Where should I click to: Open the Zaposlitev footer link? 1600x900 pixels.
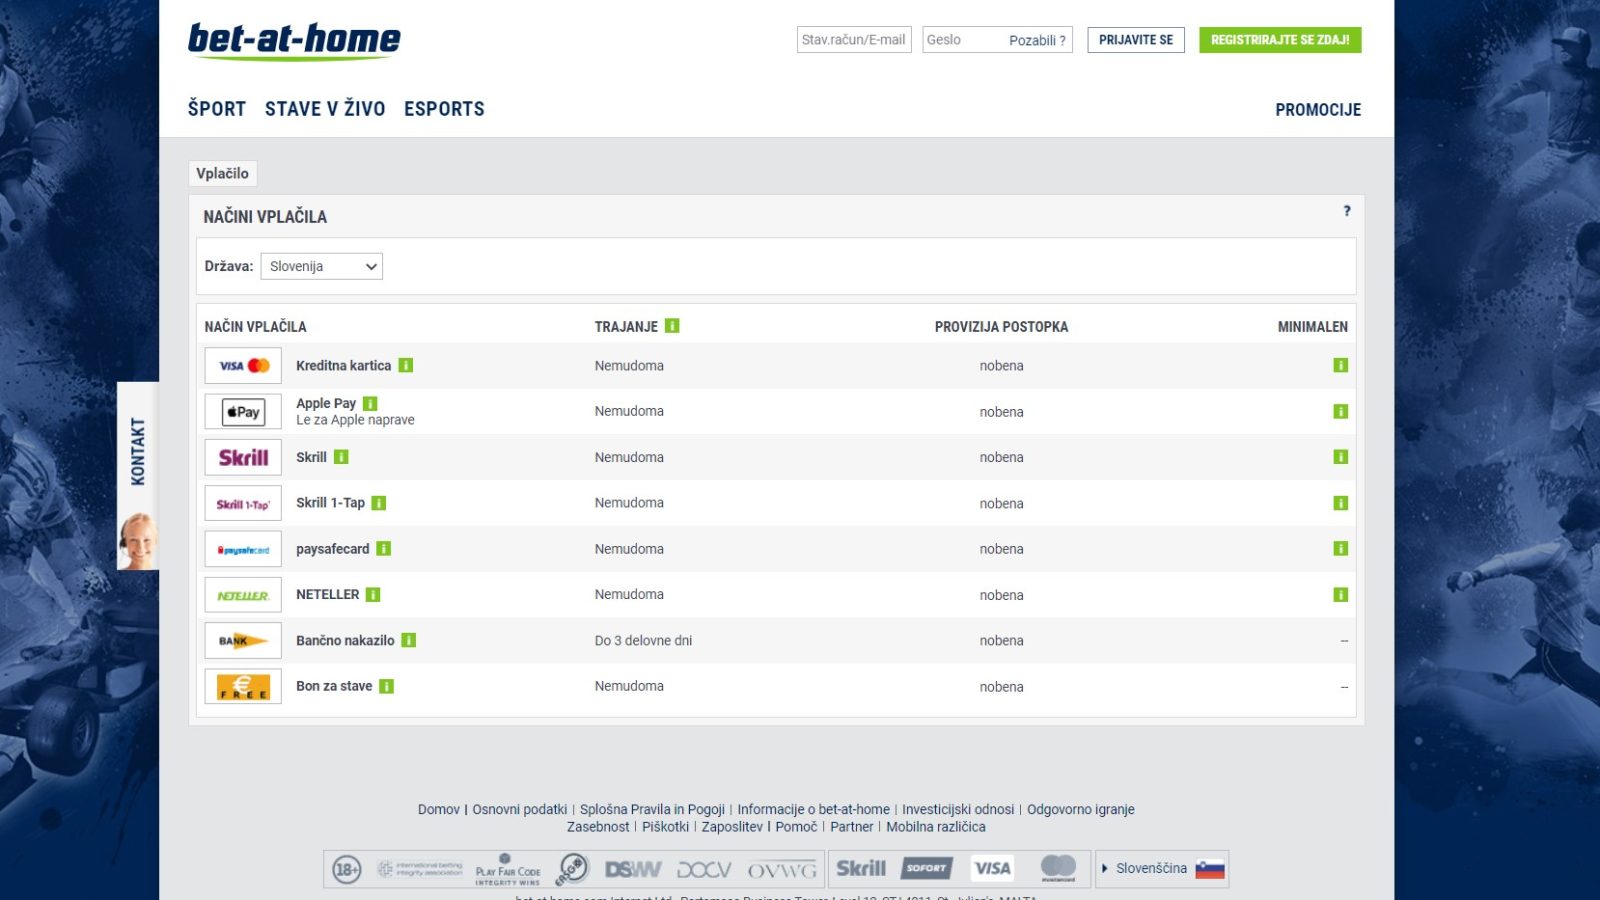click(732, 826)
